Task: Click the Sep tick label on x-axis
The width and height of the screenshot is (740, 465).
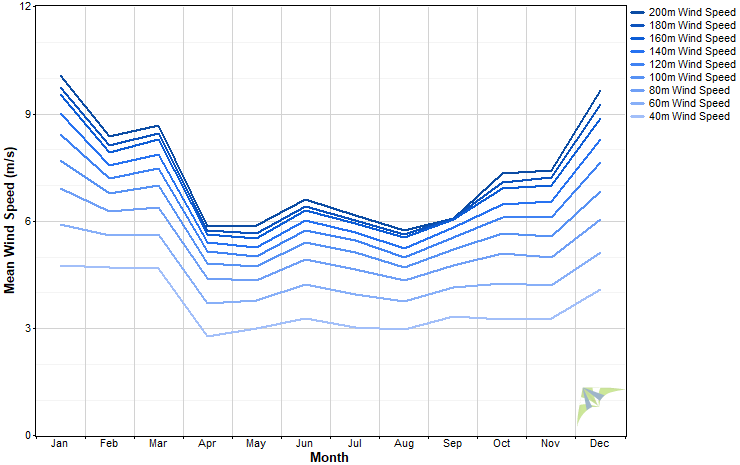Action: point(452,443)
